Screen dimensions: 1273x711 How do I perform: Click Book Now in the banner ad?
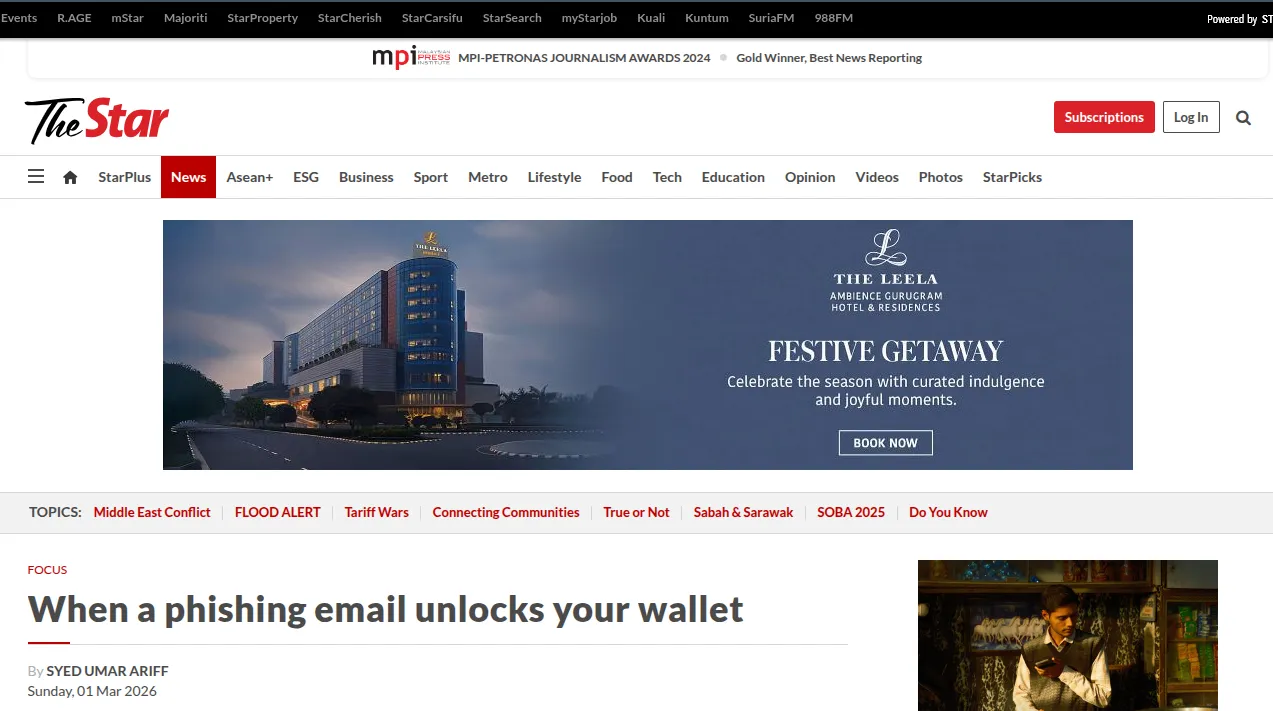[885, 443]
